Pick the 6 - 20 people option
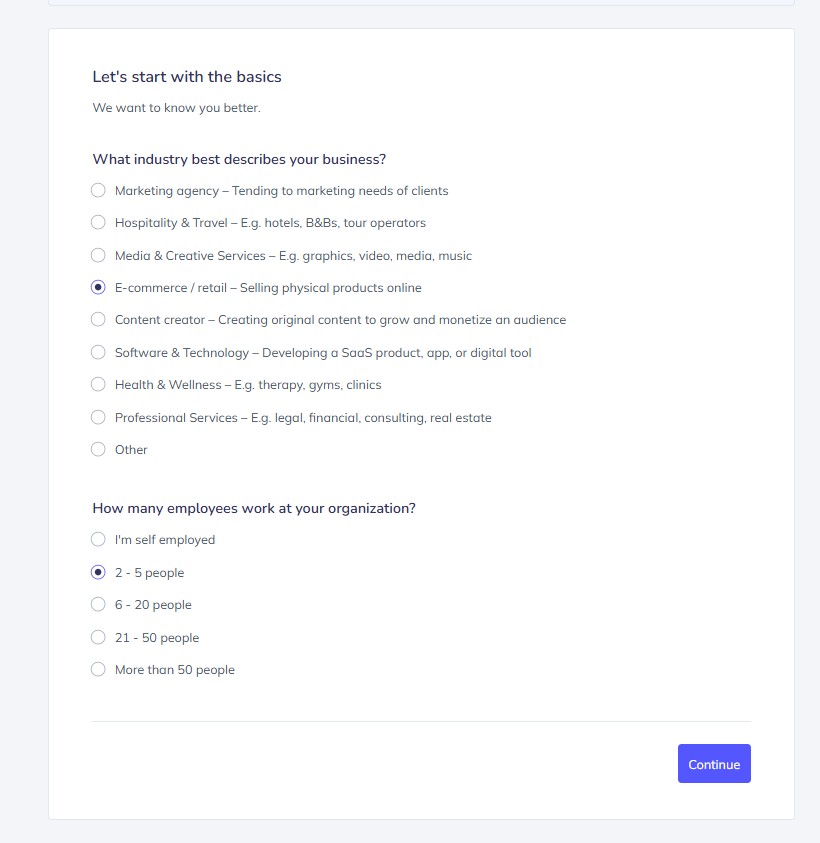The image size is (820, 843). coord(98,604)
